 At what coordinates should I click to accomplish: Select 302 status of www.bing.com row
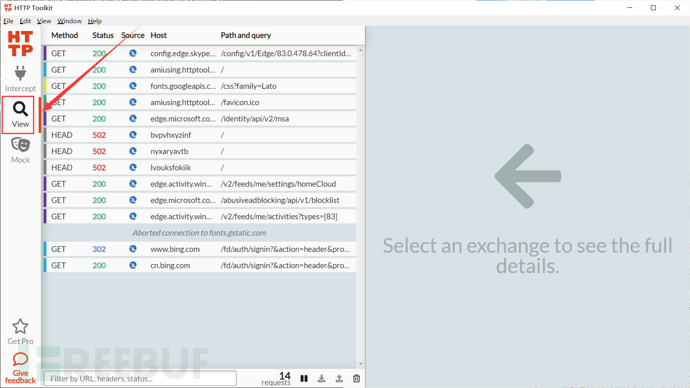(99, 249)
